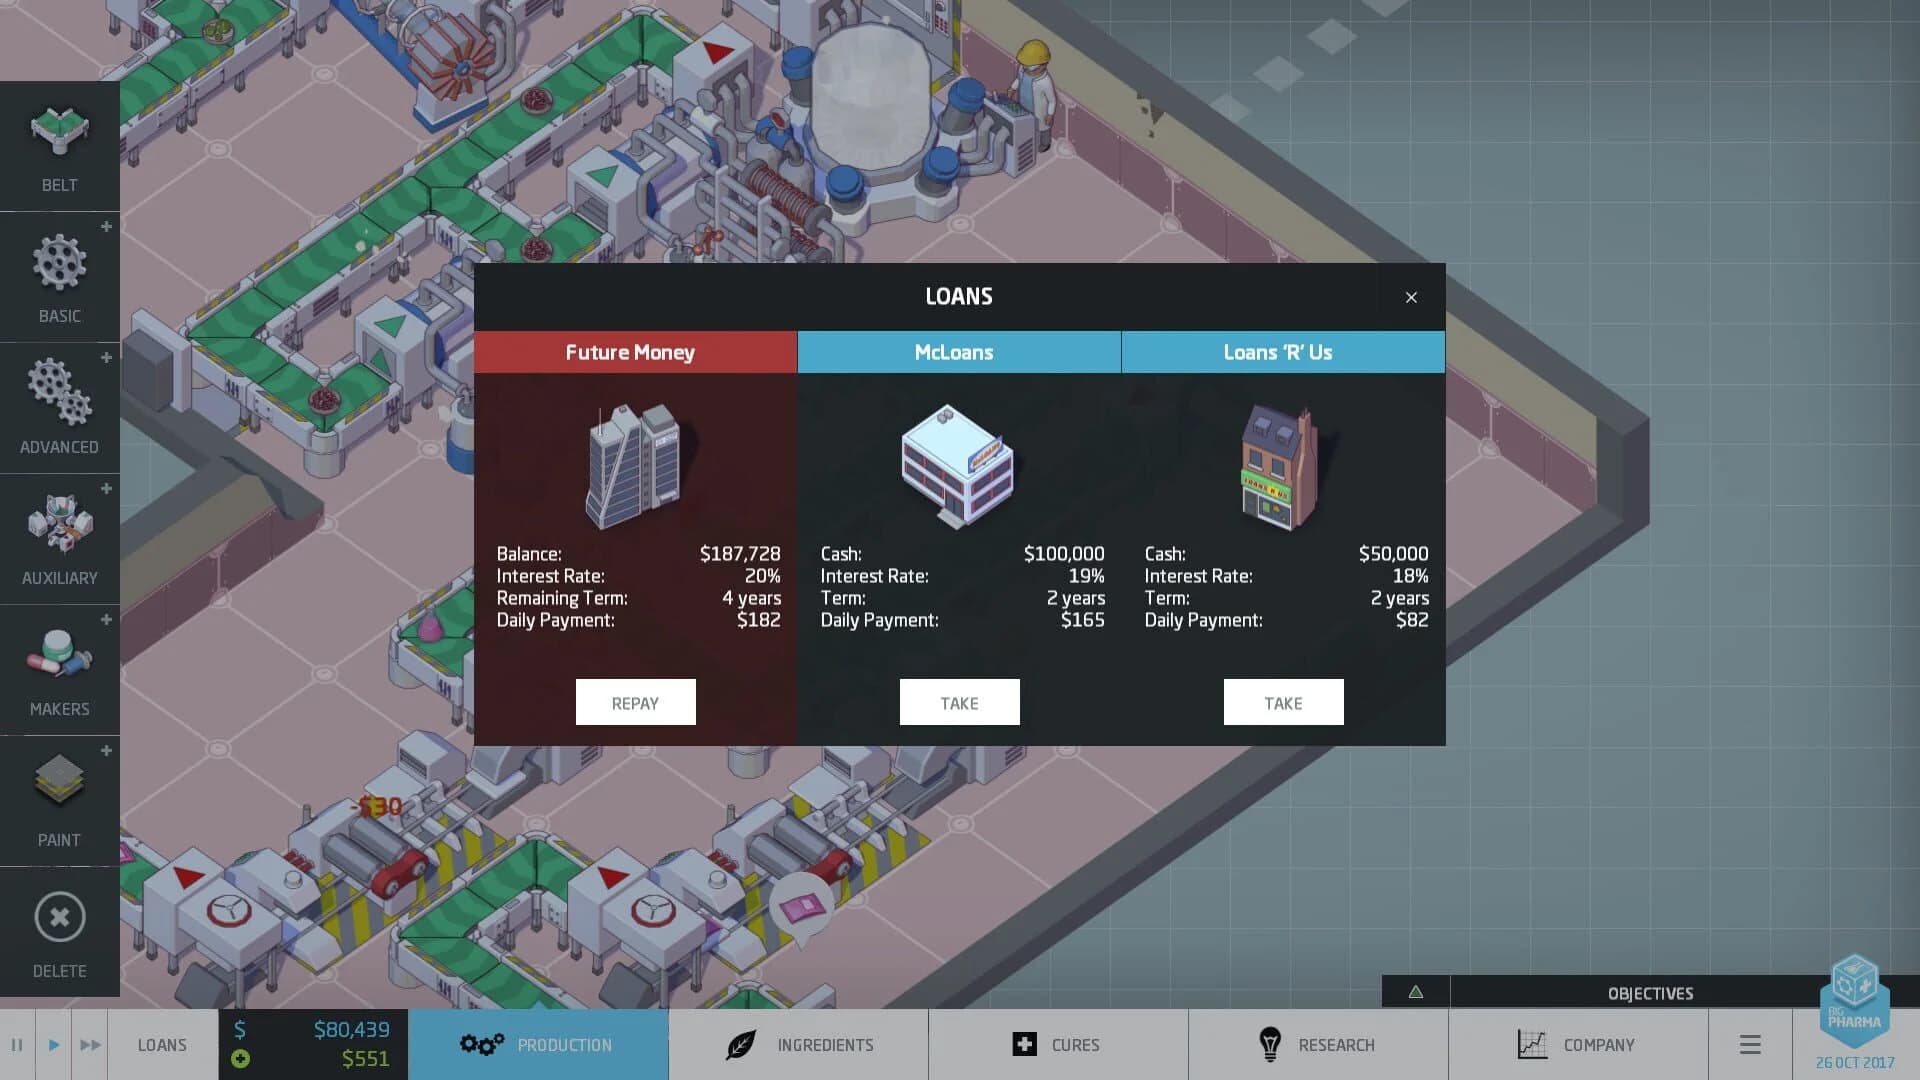Enable fast-forward game speed

tap(90, 1044)
